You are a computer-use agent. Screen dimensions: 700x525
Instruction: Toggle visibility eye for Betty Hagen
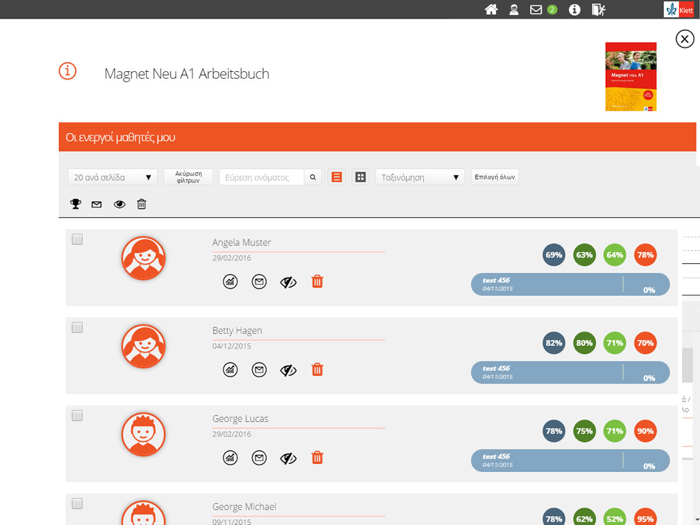[x=288, y=370]
